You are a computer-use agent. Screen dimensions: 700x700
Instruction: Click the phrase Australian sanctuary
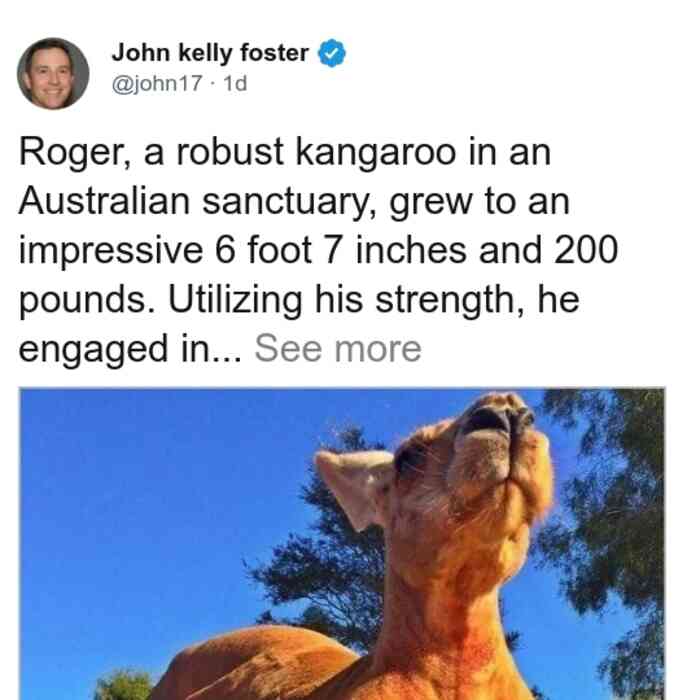click(x=192, y=201)
